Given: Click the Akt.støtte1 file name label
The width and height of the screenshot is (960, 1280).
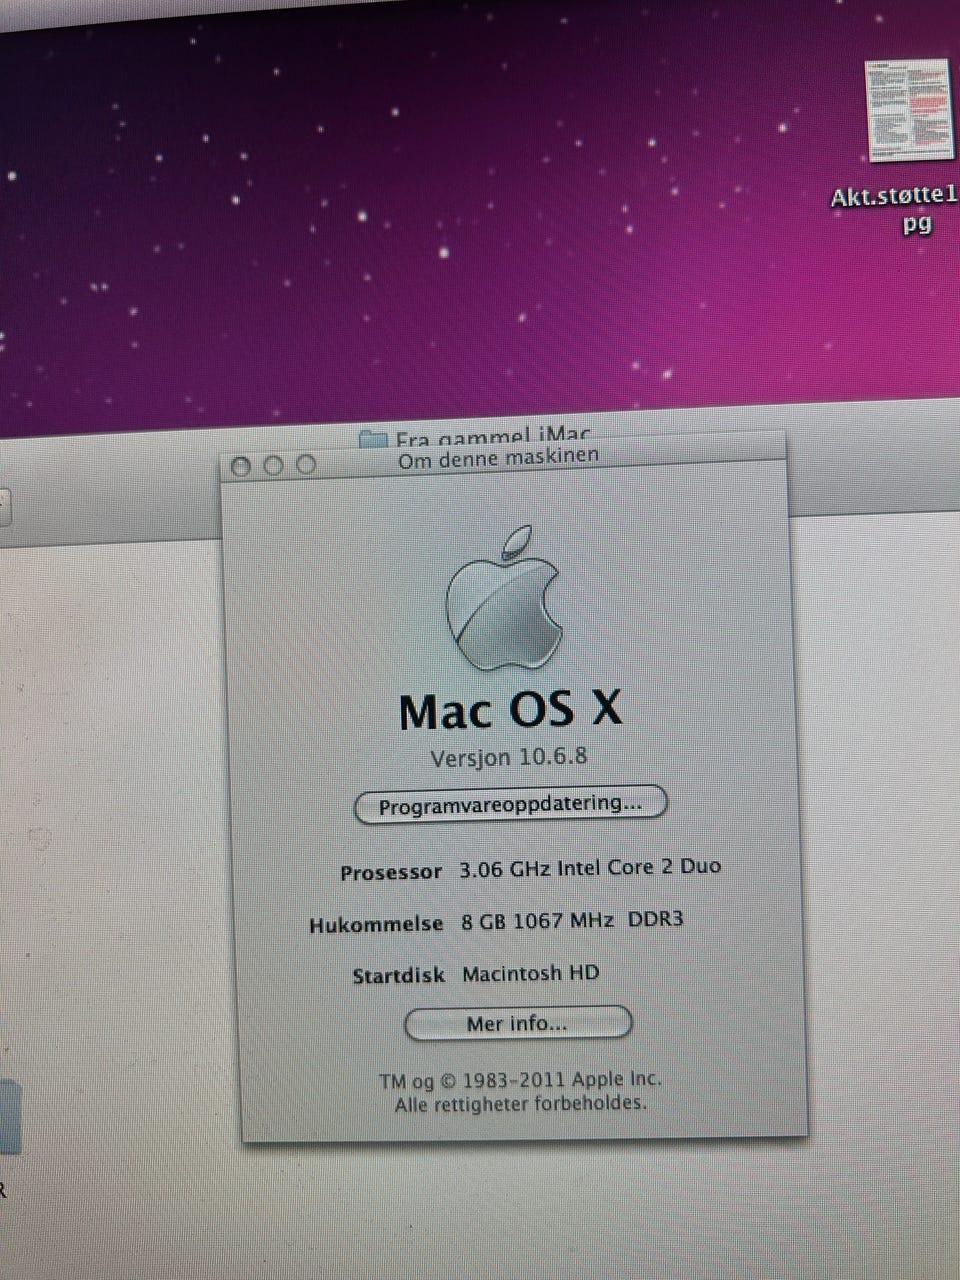Looking at the screenshot, I should tap(893, 208).
